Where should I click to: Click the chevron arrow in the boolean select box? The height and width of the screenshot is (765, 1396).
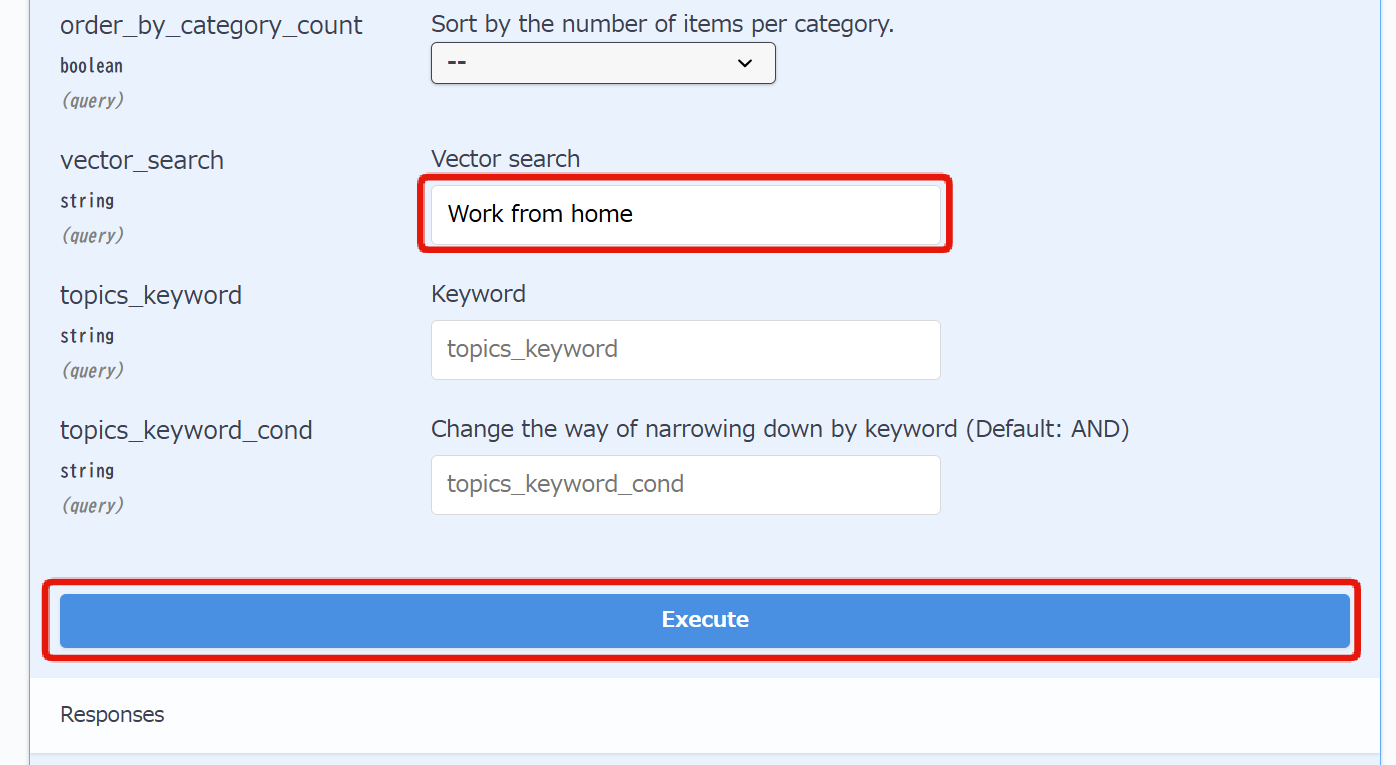(x=744, y=63)
